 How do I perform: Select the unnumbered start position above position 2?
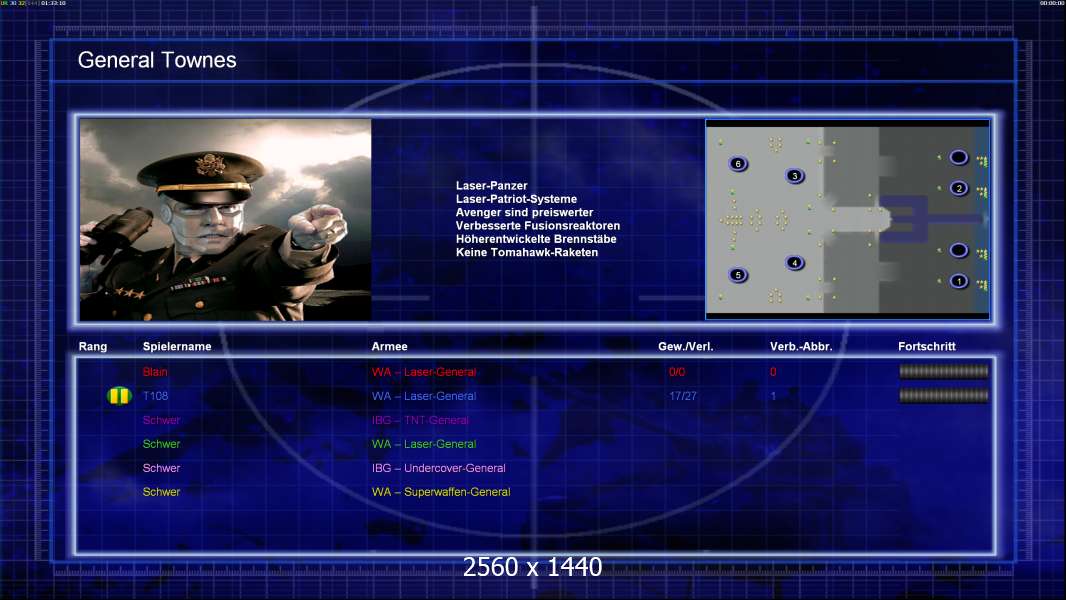pos(959,158)
